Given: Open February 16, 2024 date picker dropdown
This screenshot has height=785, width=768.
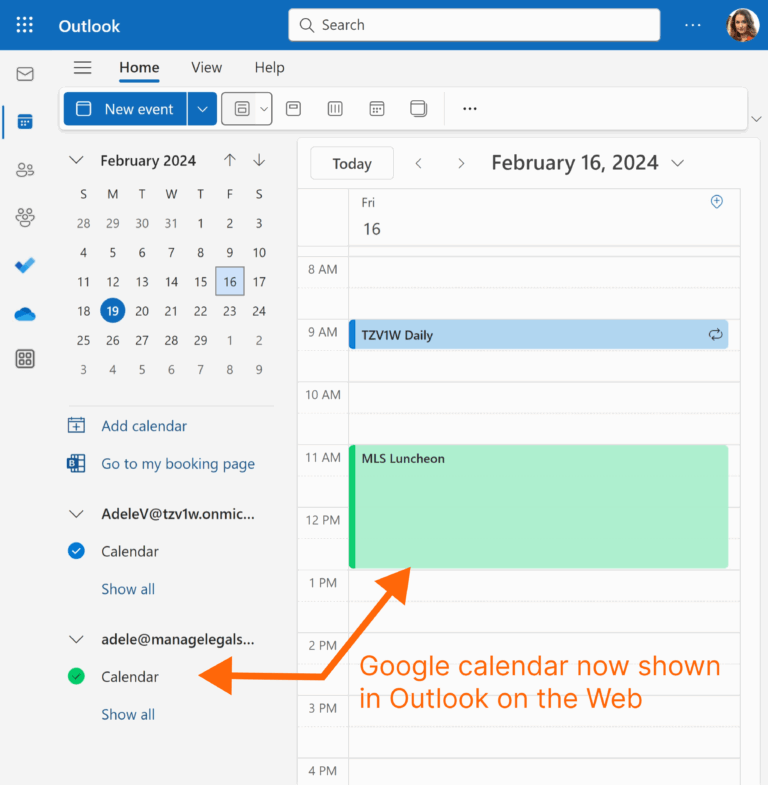Looking at the screenshot, I should click(678, 163).
